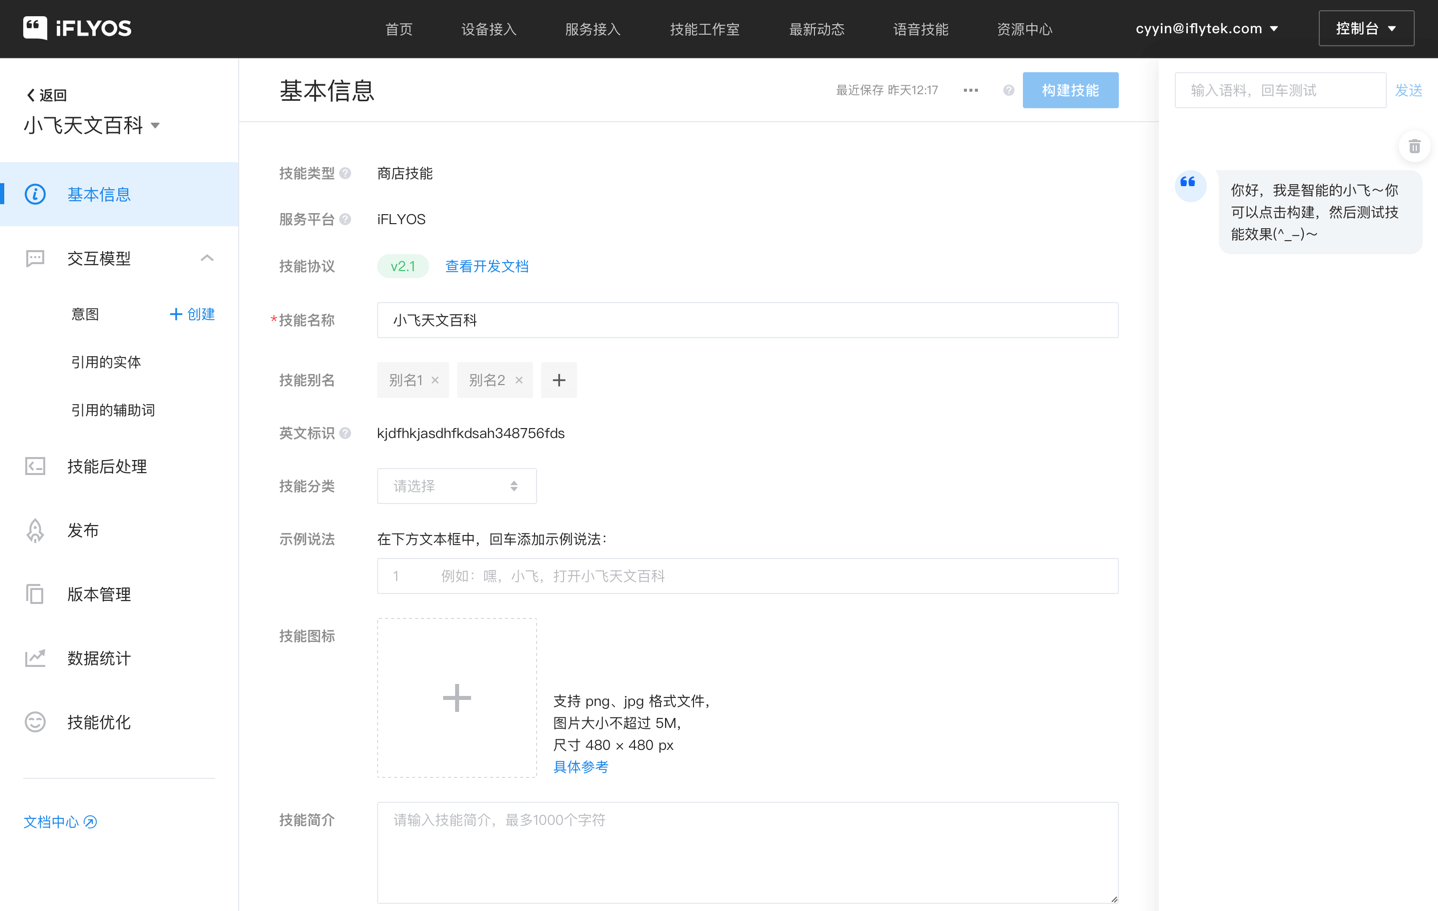Open 首页 in top navigation

(x=399, y=29)
